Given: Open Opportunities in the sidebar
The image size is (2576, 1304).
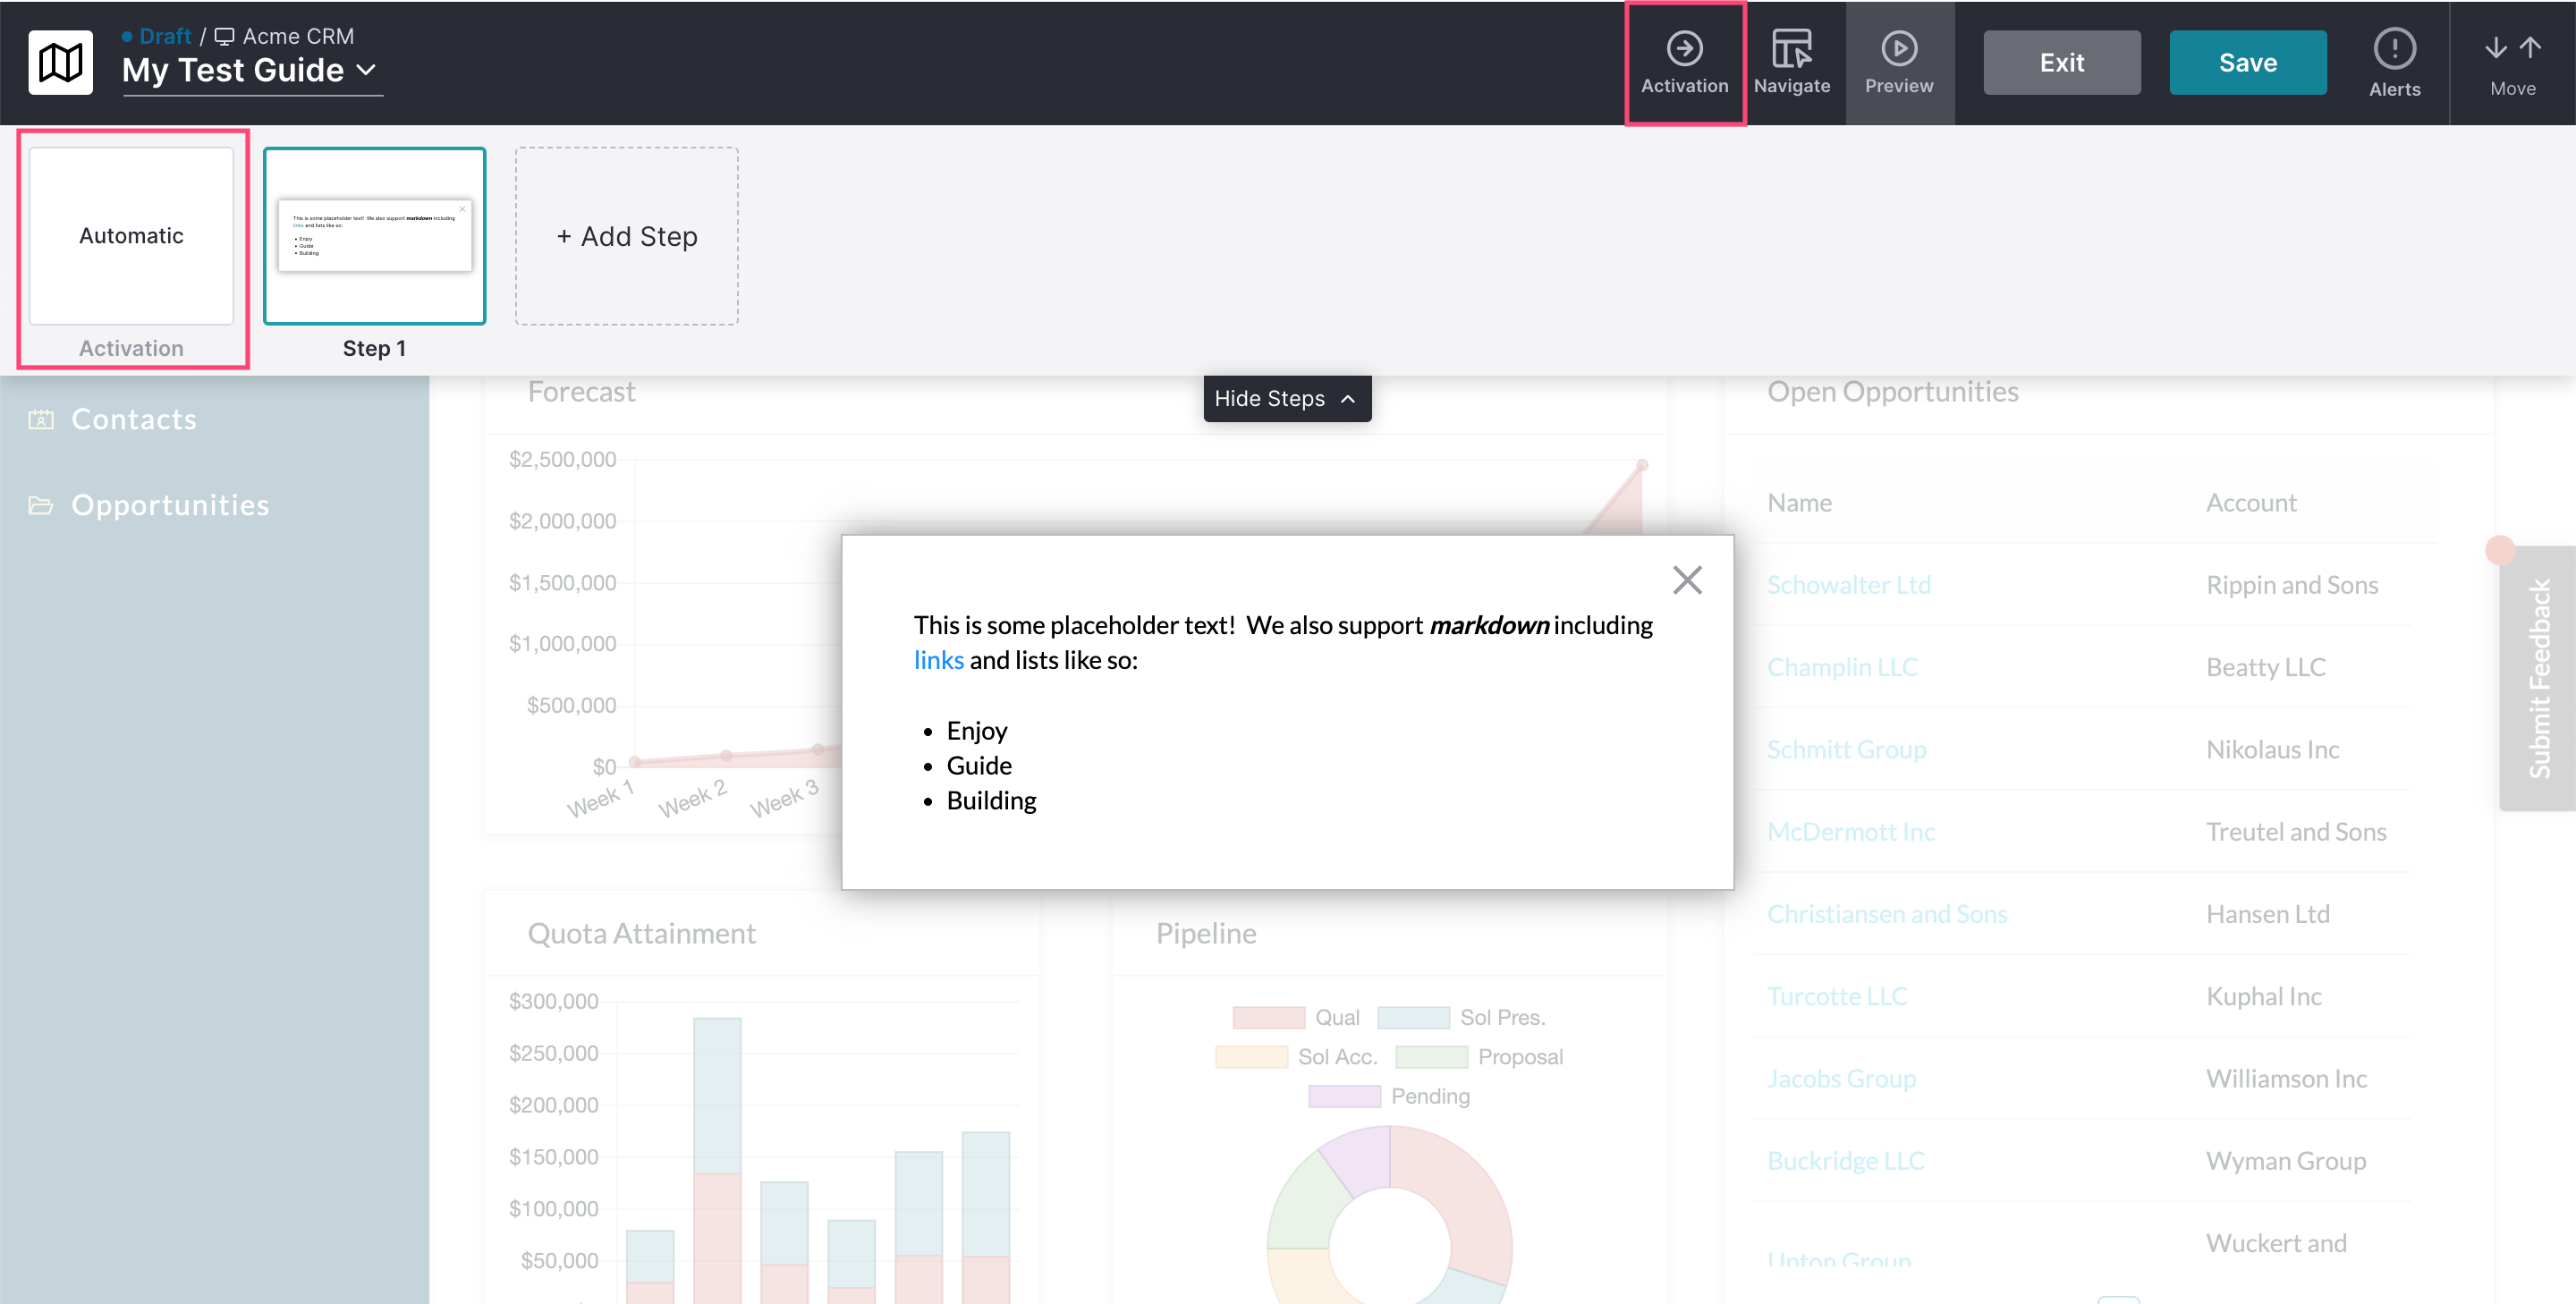Looking at the screenshot, I should [x=170, y=505].
